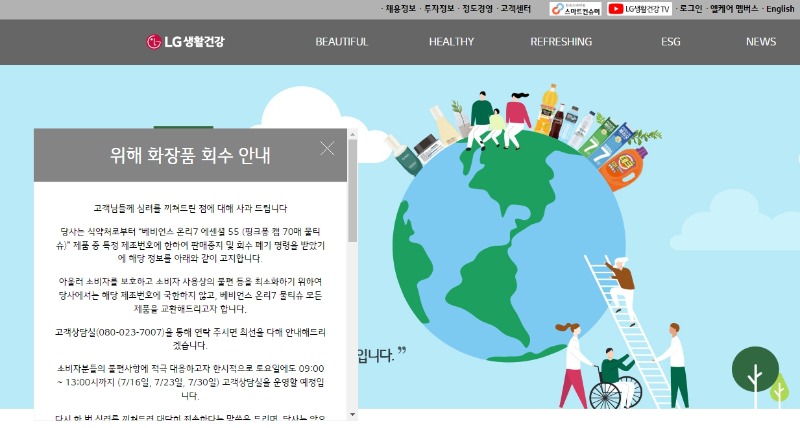
Task: Go to 로그인 page
Action: pos(691,9)
